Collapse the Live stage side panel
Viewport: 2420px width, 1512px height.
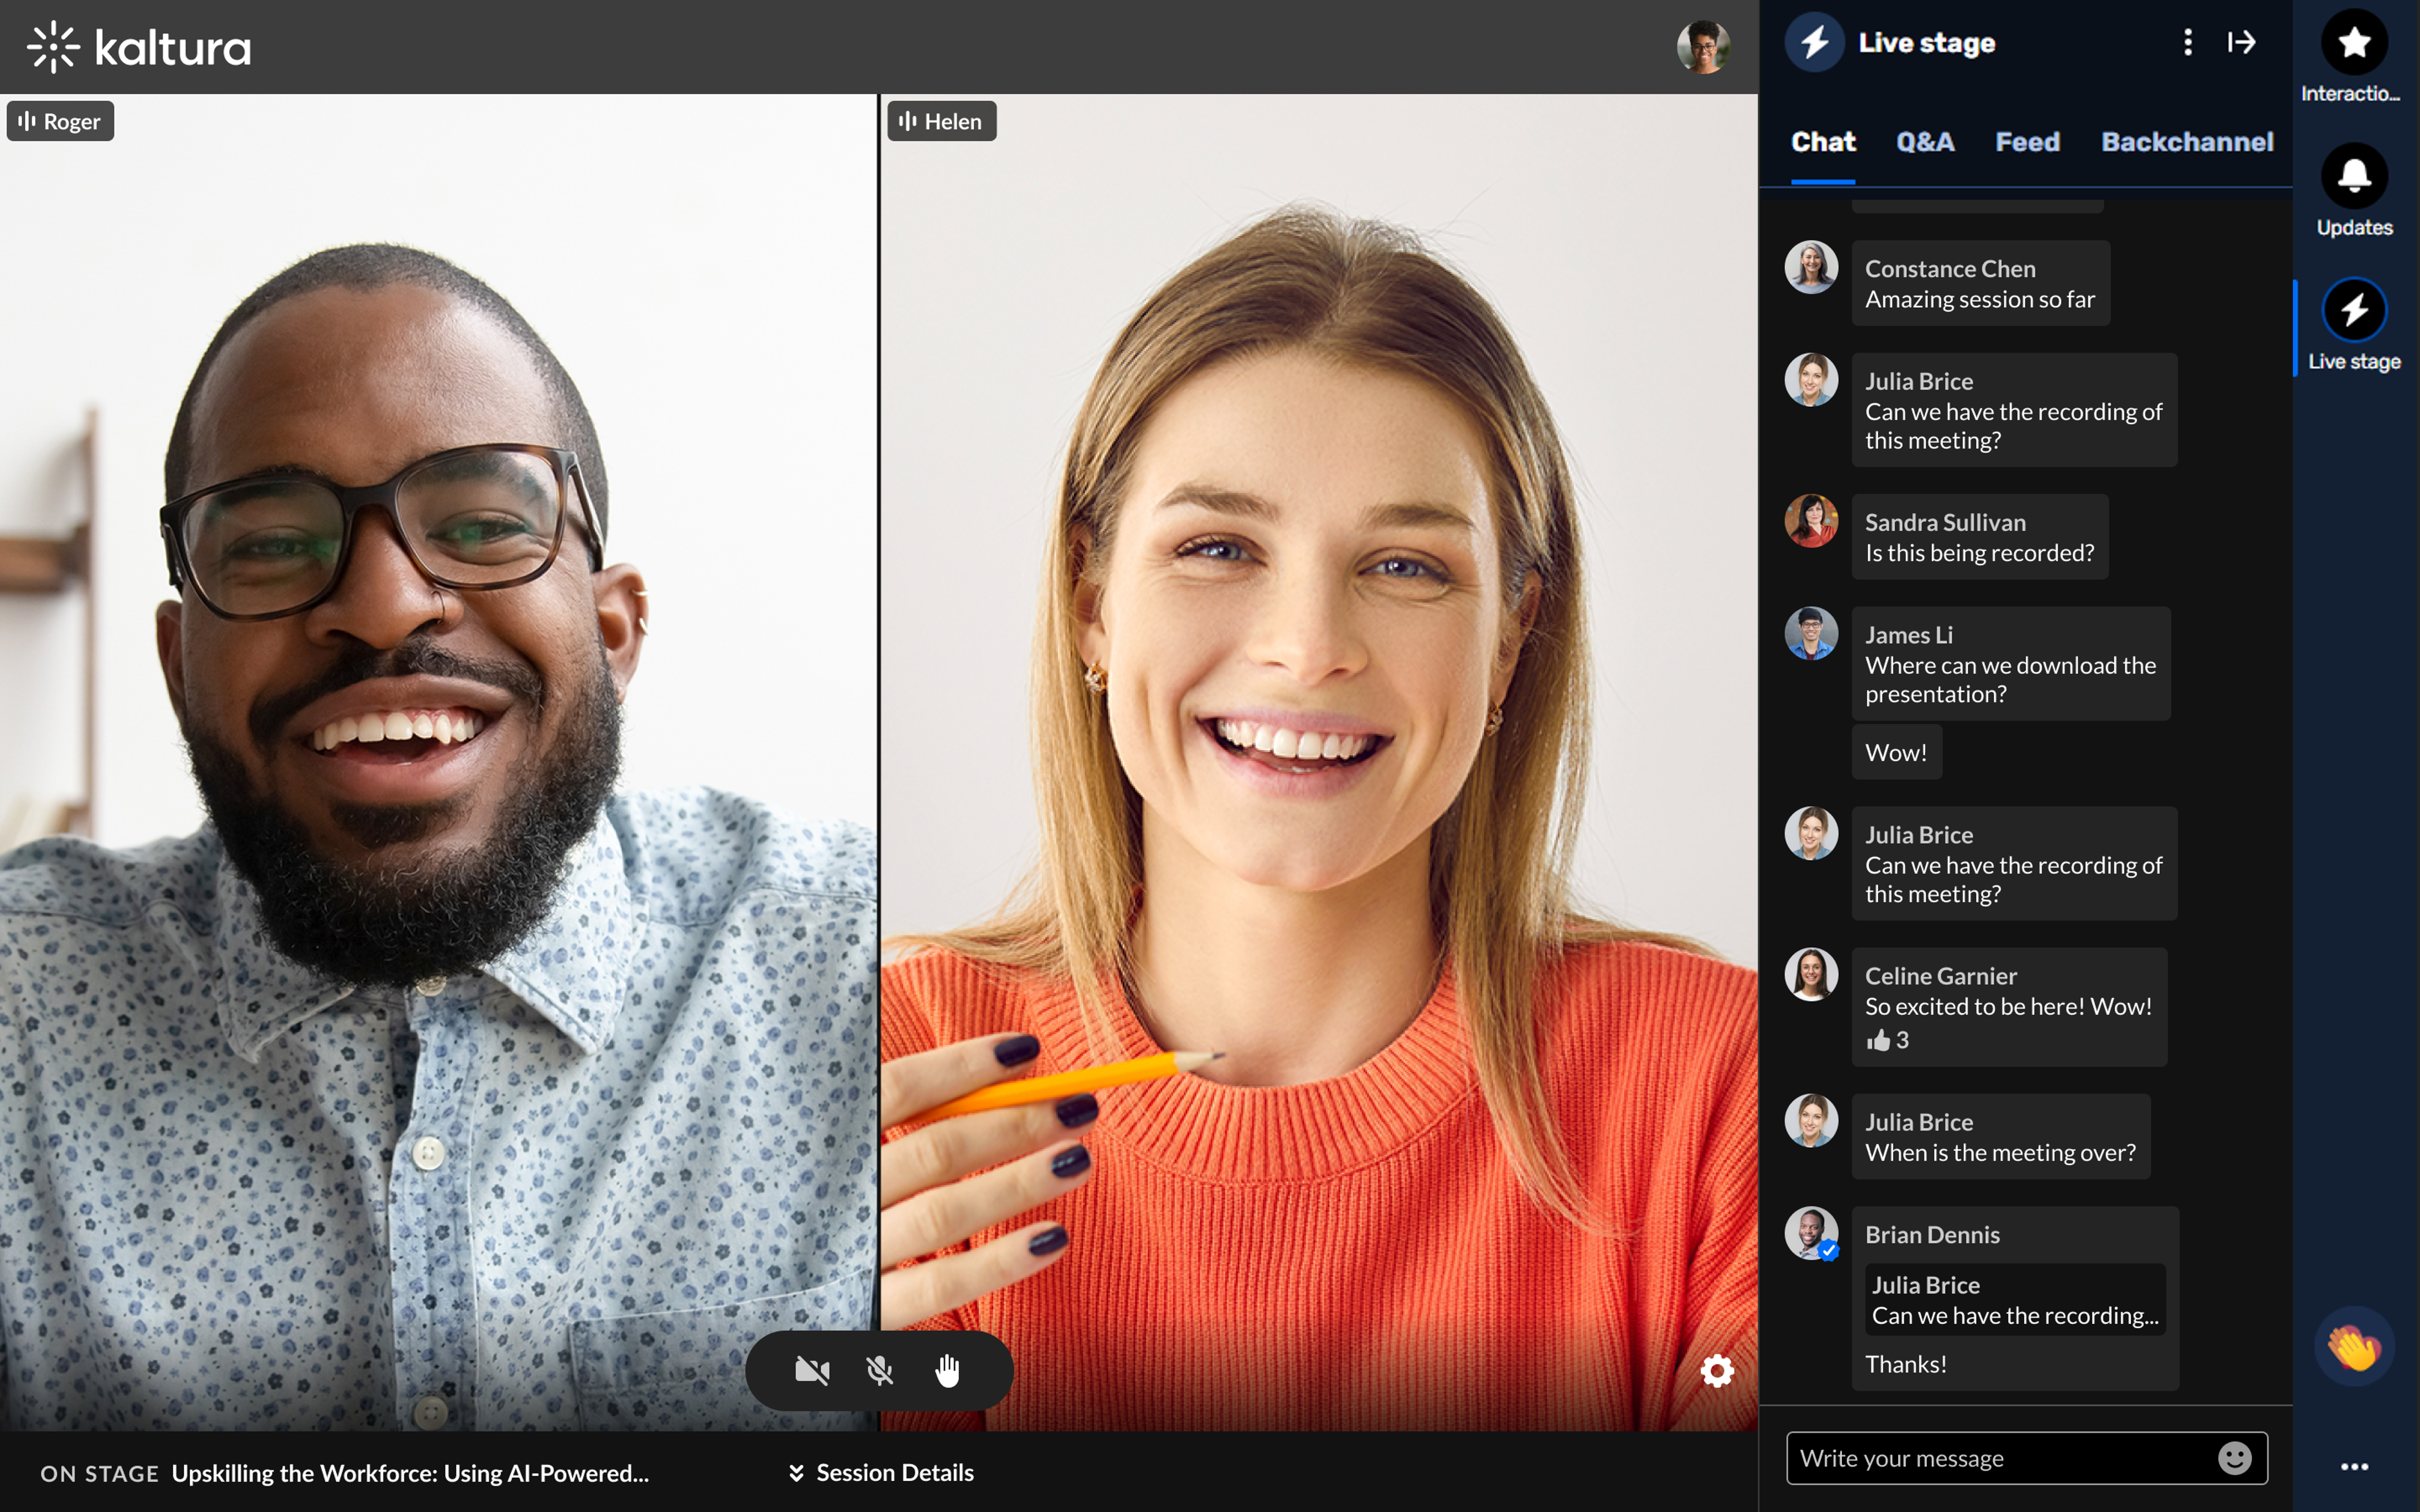pyautogui.click(x=2241, y=42)
